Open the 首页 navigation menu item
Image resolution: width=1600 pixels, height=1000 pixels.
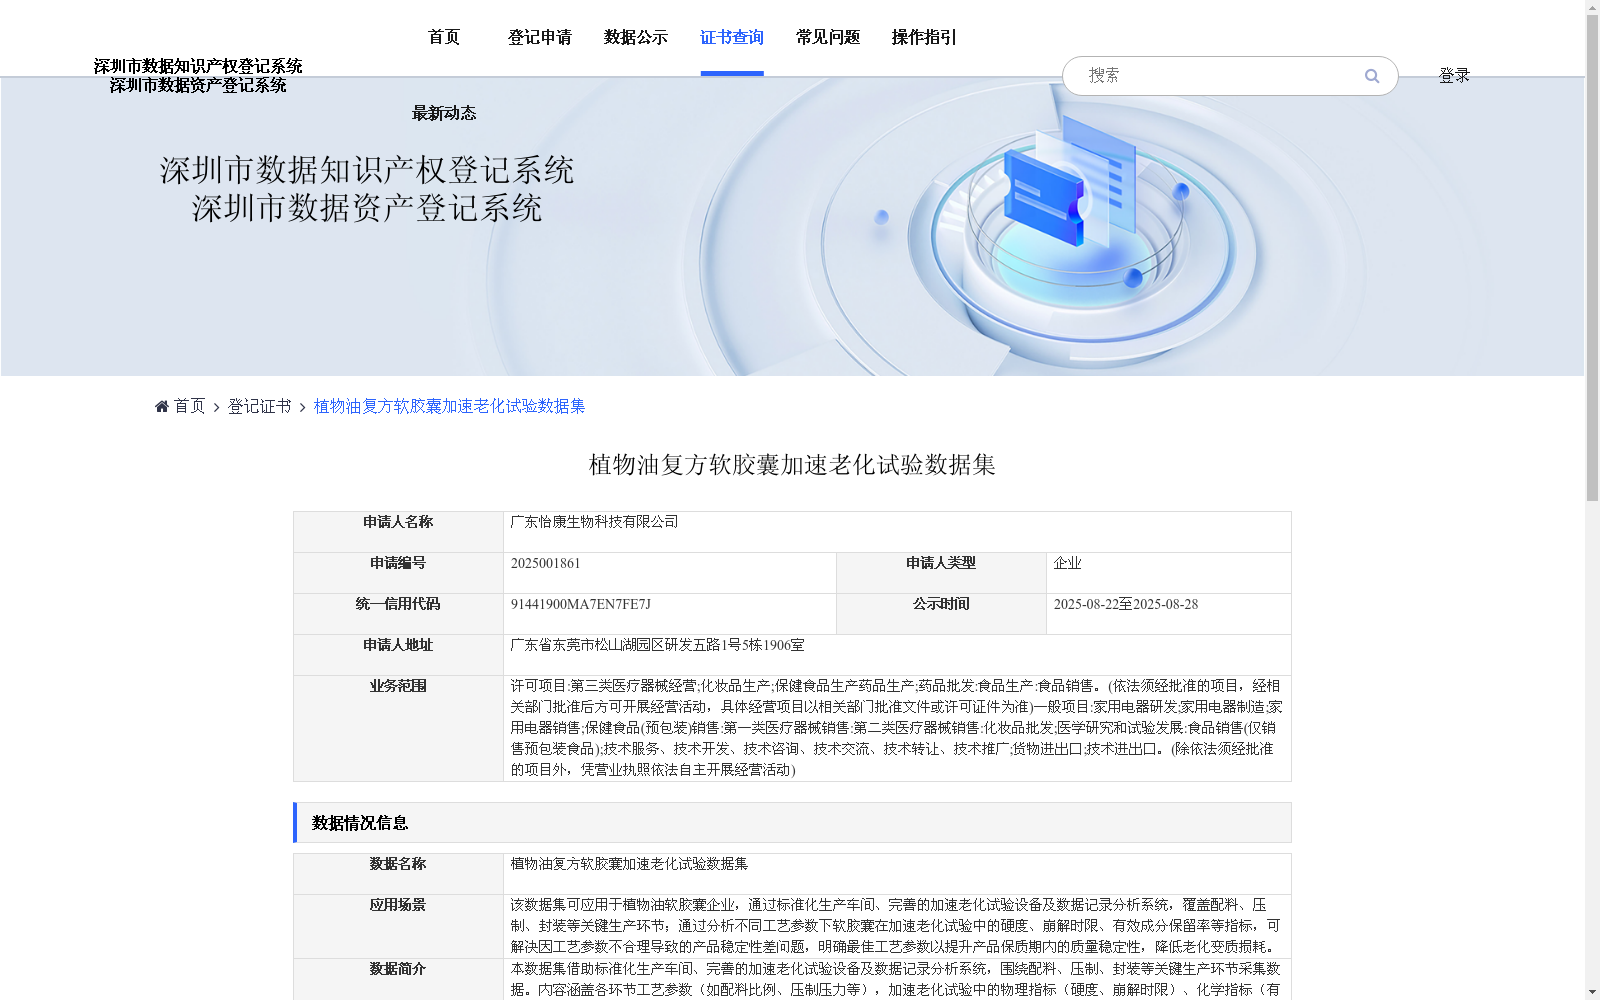[x=444, y=37]
